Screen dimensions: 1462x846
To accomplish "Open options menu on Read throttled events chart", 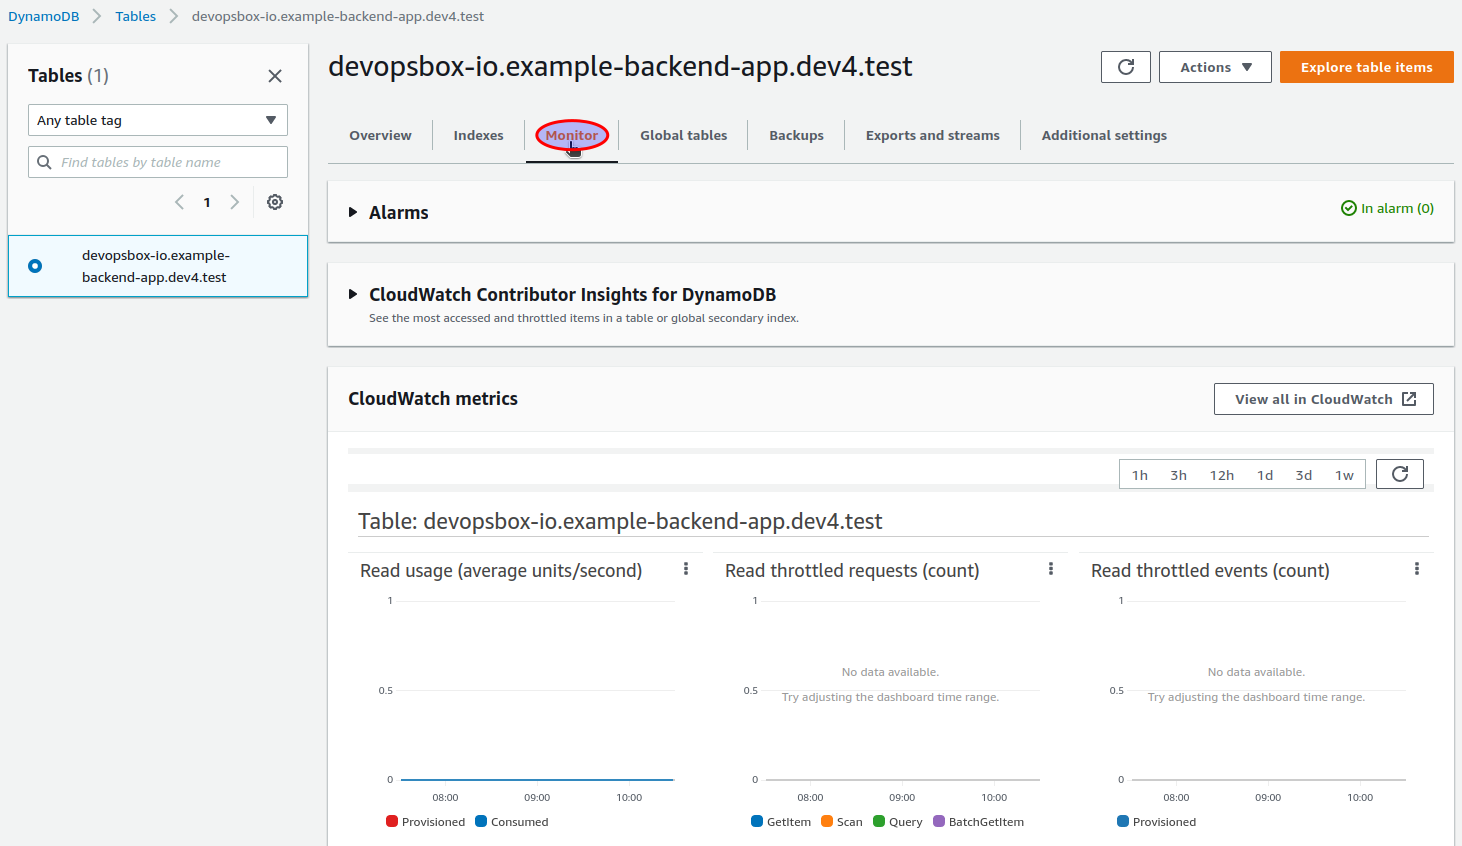I will pyautogui.click(x=1417, y=567).
